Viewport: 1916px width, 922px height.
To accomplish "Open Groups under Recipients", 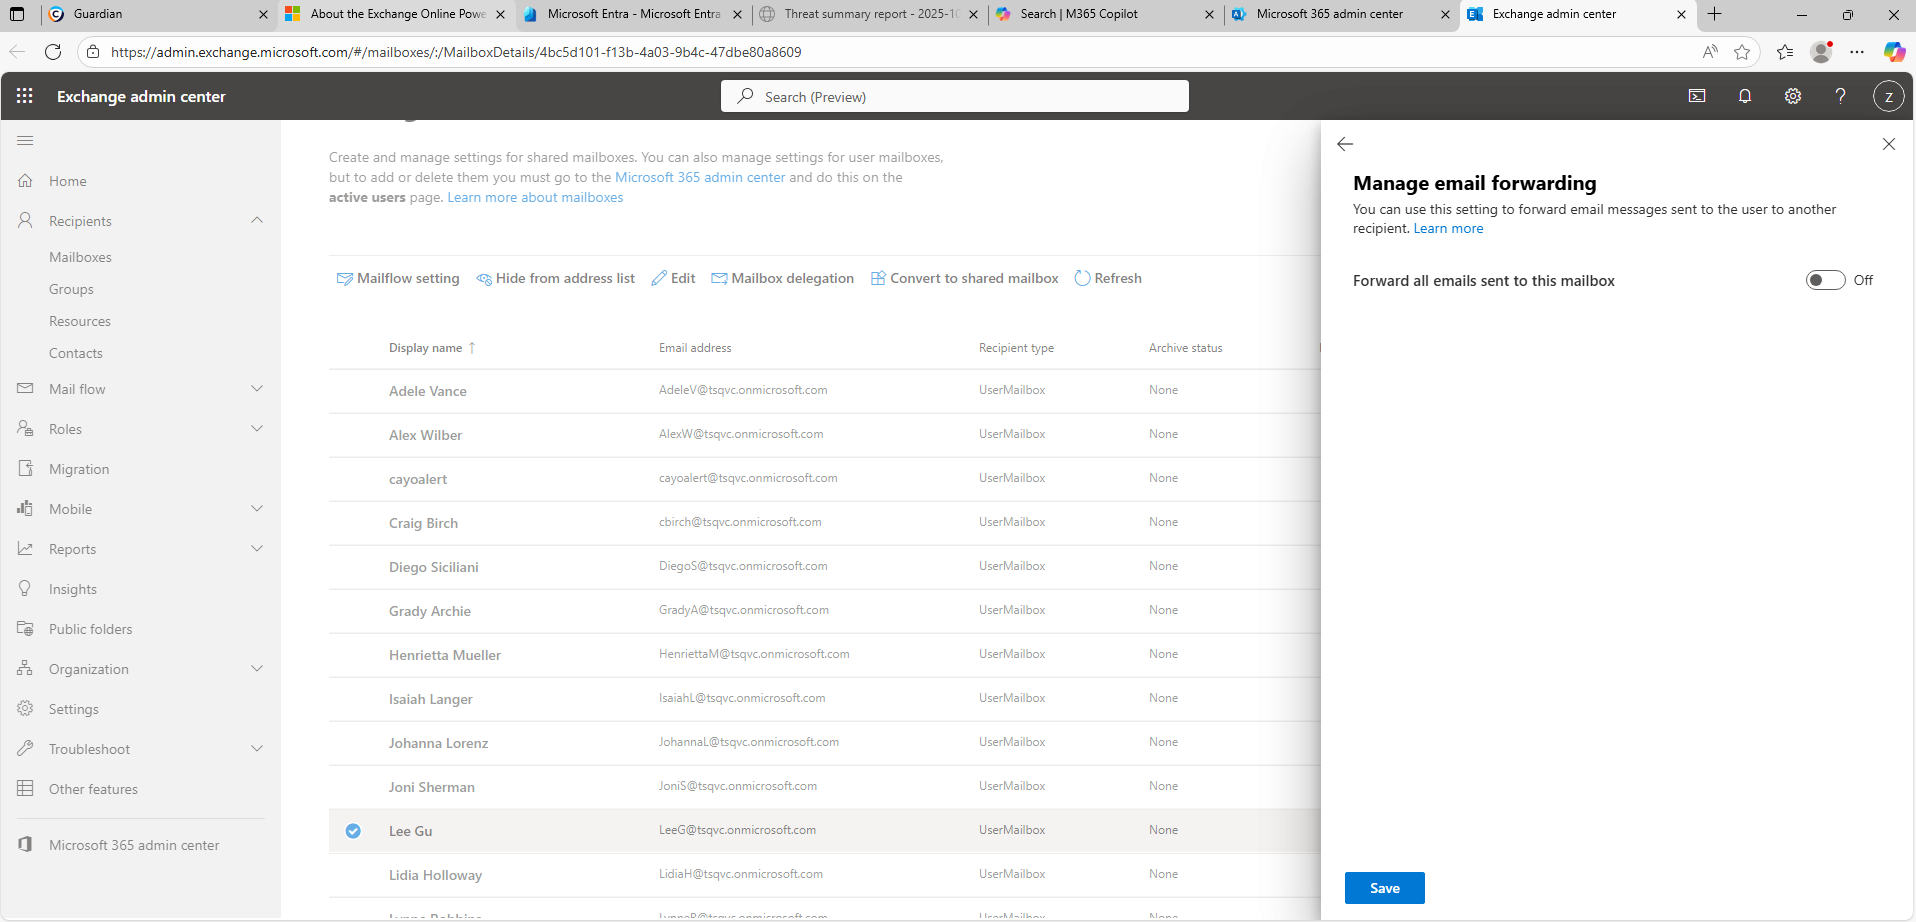I will 71,289.
